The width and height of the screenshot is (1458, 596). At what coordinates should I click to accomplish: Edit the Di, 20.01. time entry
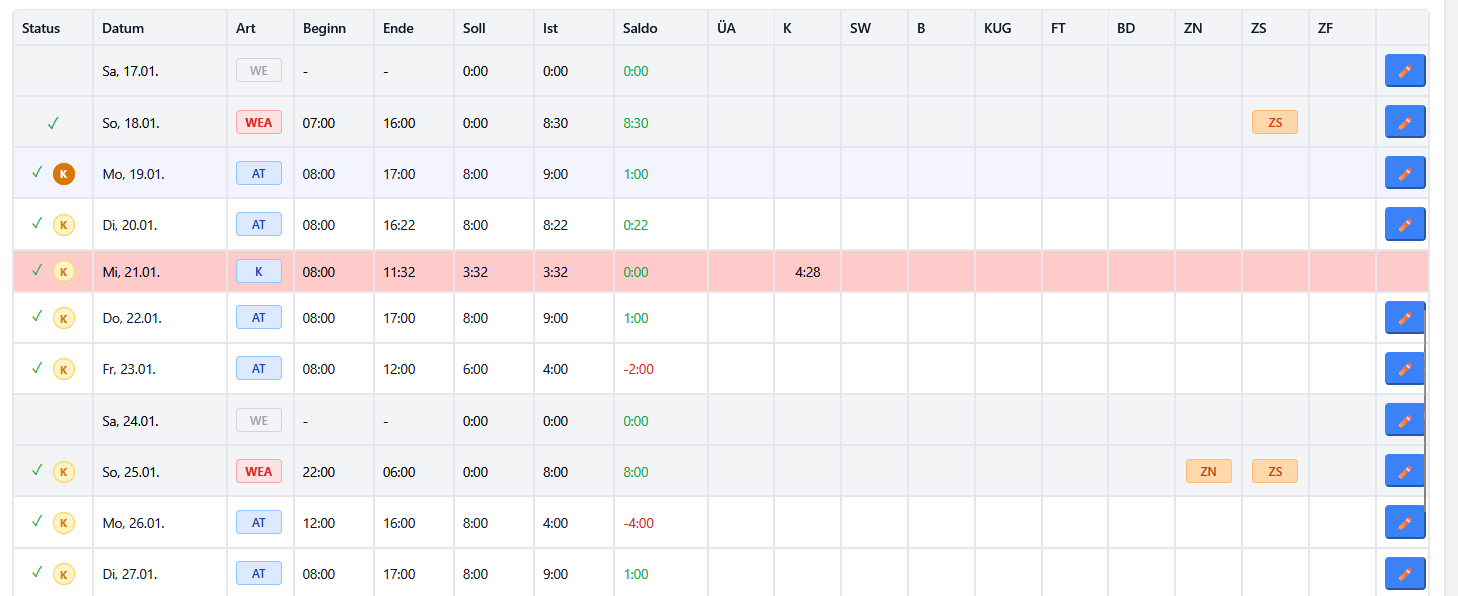pyautogui.click(x=1405, y=224)
